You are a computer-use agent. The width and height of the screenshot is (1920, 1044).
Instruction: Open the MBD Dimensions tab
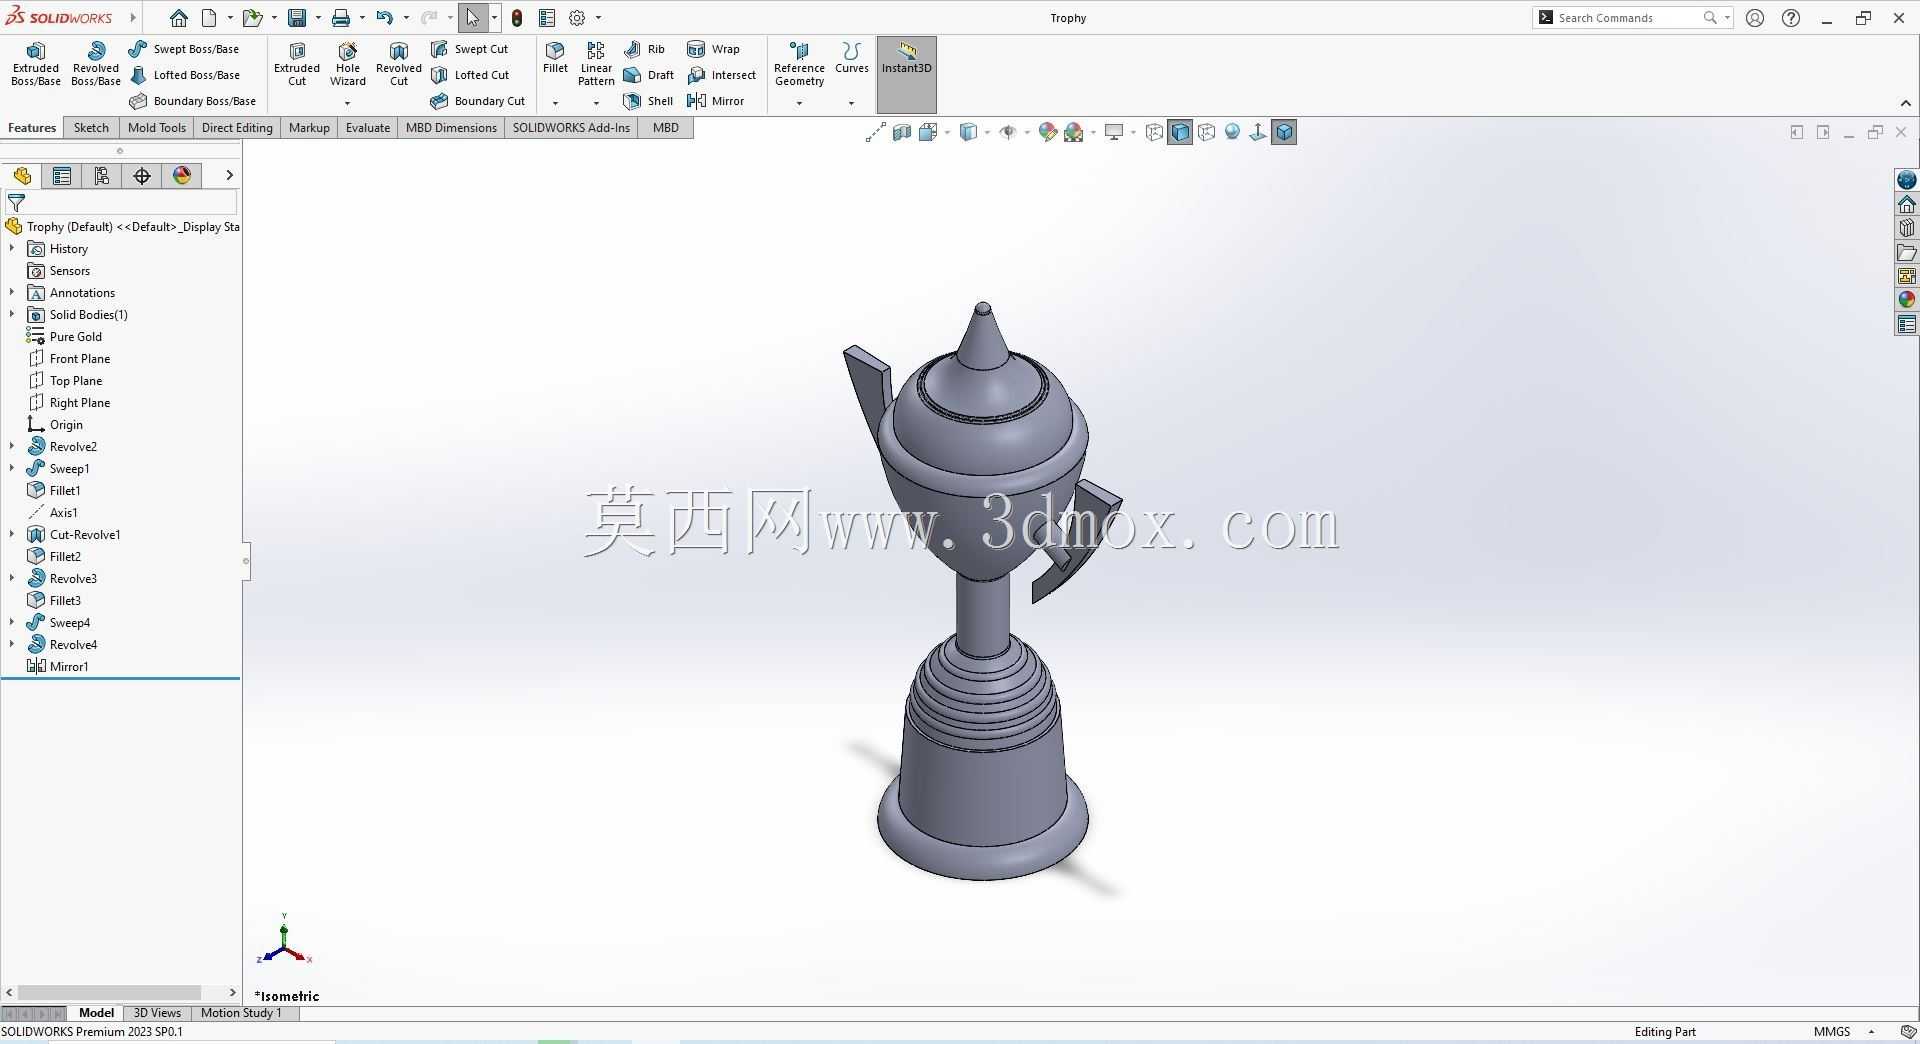click(451, 128)
